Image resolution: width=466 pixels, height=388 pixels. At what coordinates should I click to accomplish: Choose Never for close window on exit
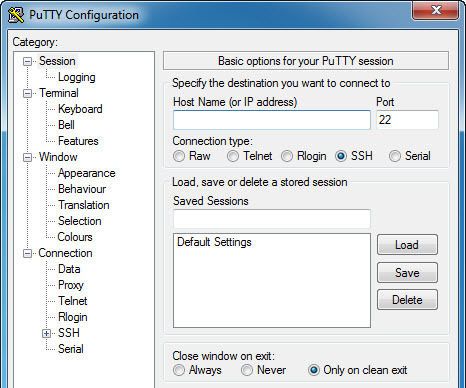pyautogui.click(x=247, y=370)
